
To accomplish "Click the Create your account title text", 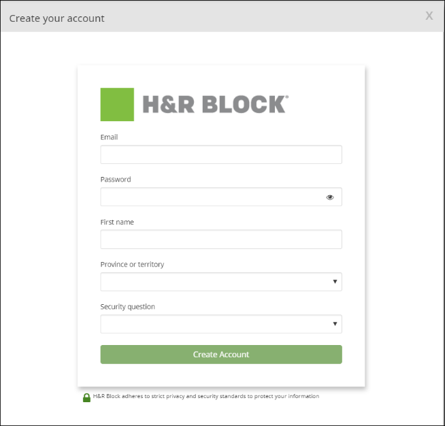I will pos(57,19).
